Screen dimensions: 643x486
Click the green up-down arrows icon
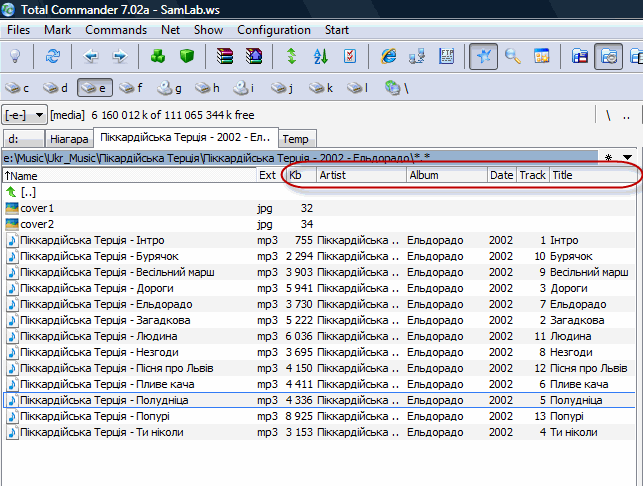292,56
